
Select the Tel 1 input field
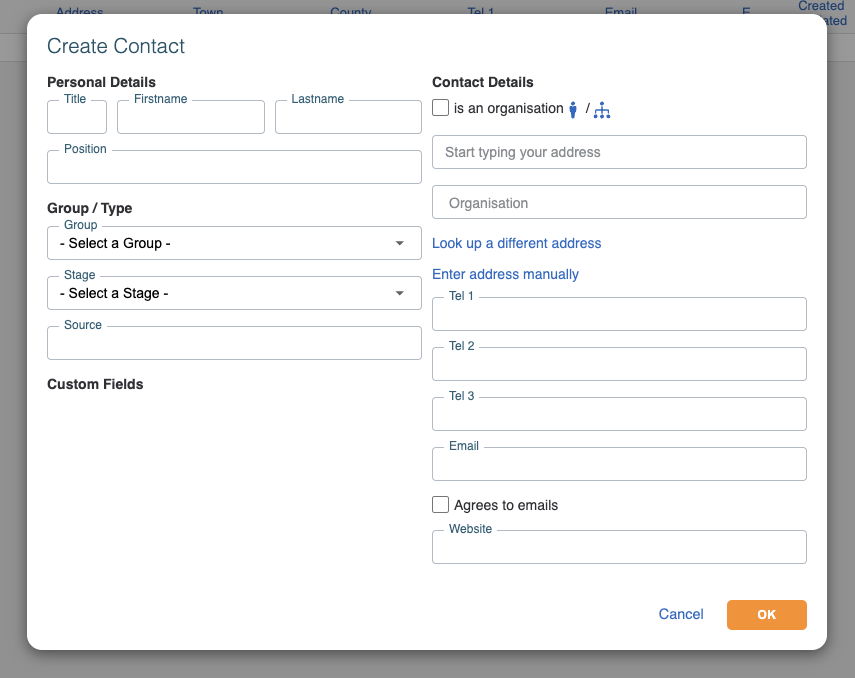[619, 315]
